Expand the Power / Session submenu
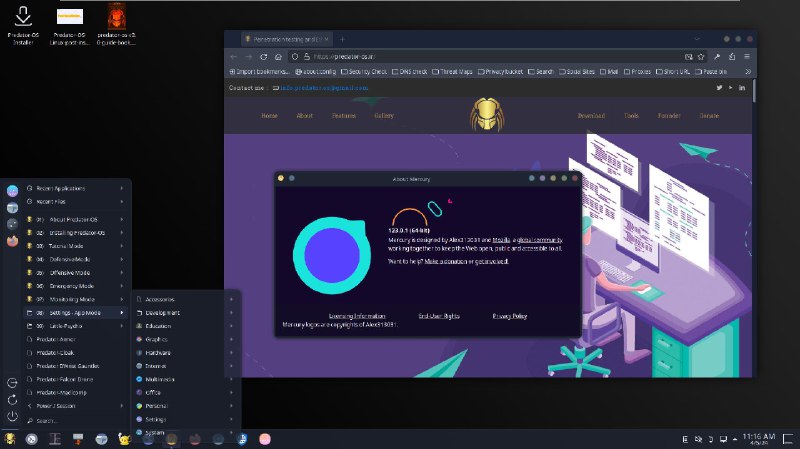Image resolution: width=800 pixels, height=449 pixels. pos(76,406)
